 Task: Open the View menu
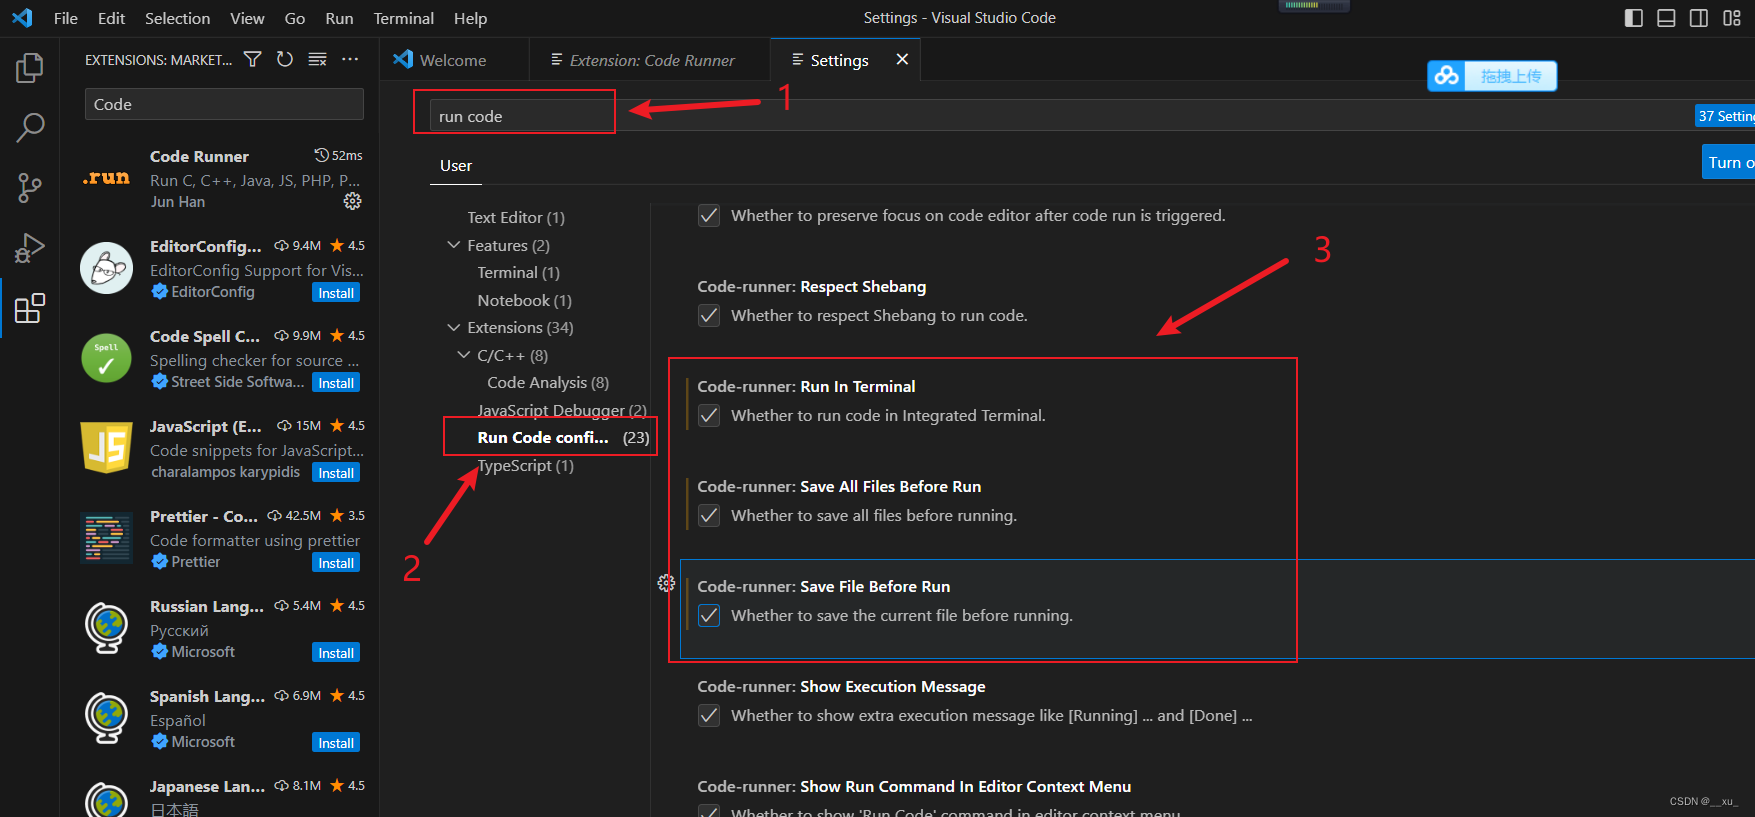(247, 18)
